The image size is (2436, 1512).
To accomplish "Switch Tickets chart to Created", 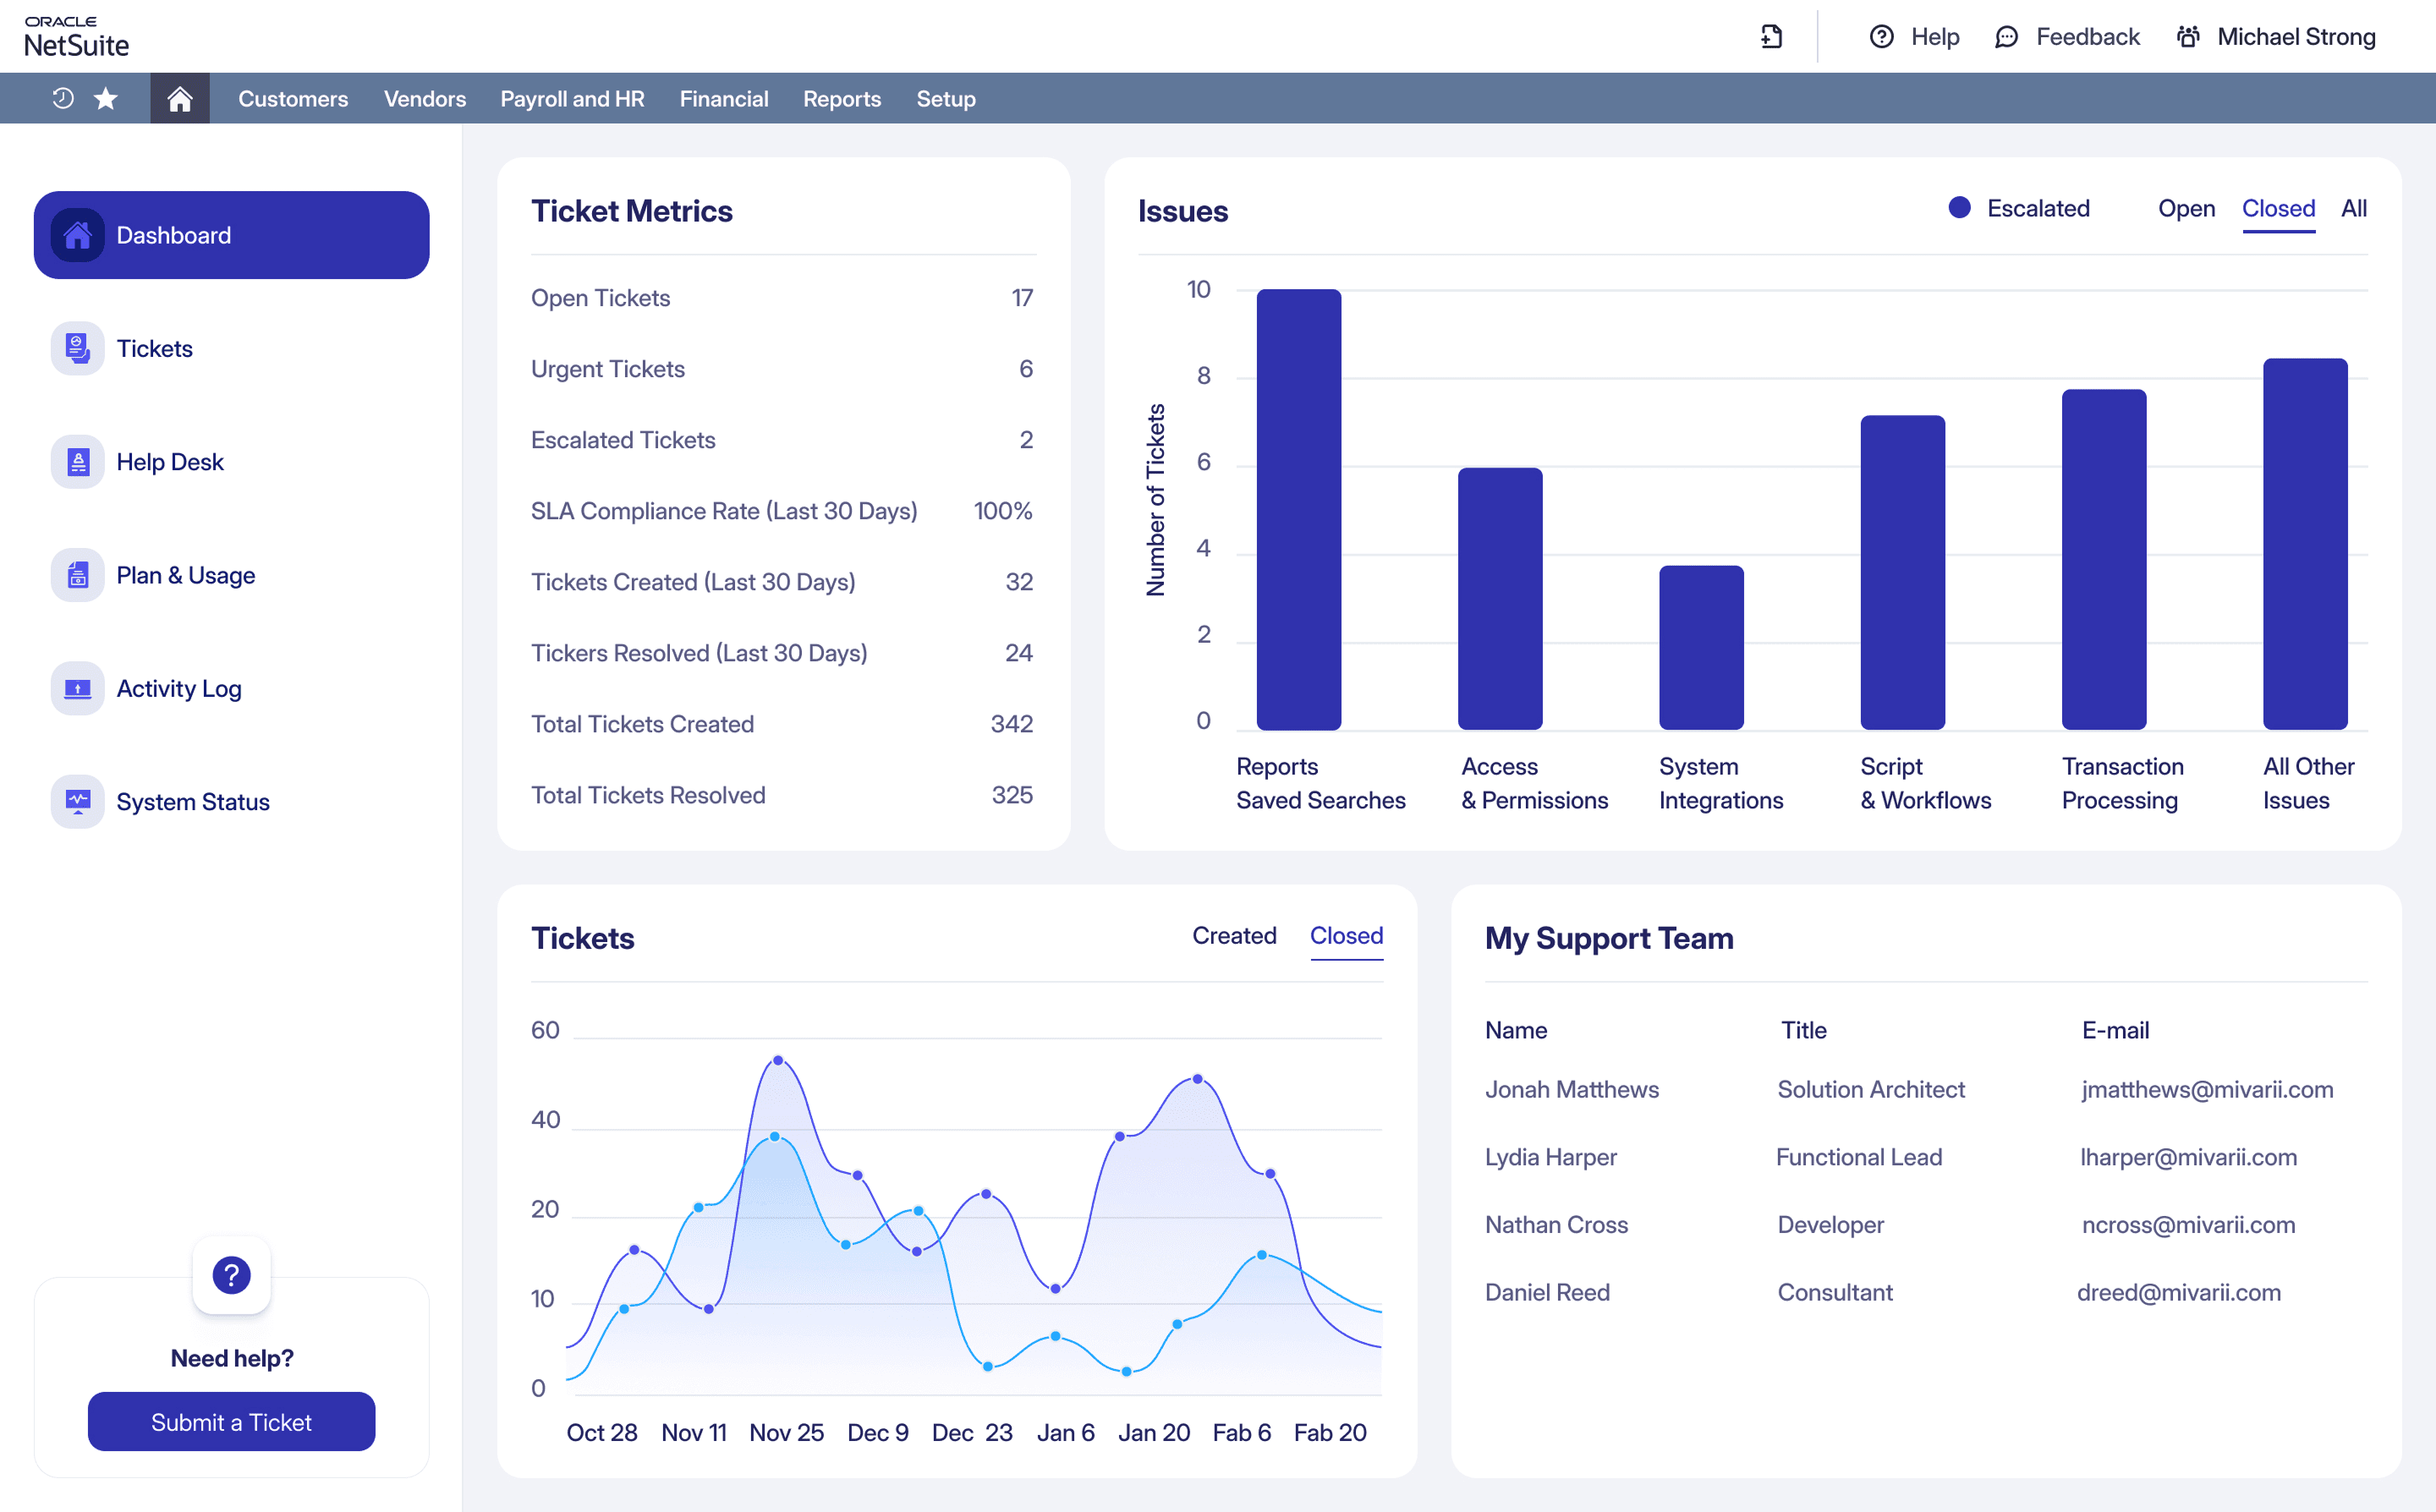I will (1234, 935).
